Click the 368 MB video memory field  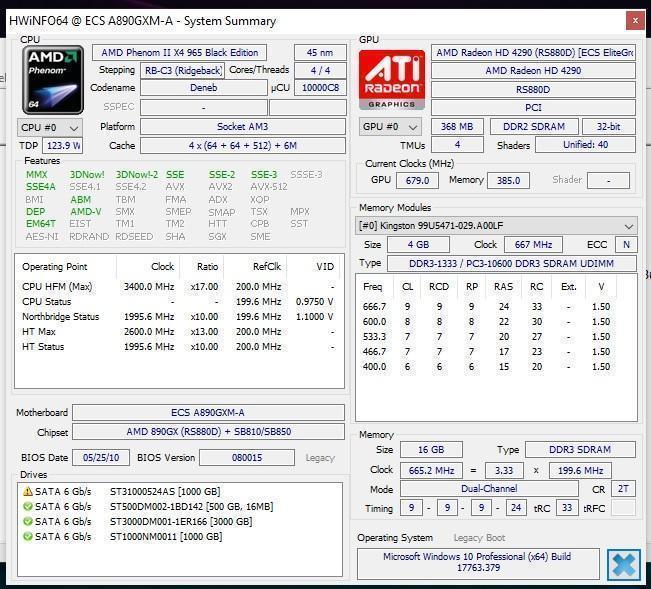(x=457, y=127)
